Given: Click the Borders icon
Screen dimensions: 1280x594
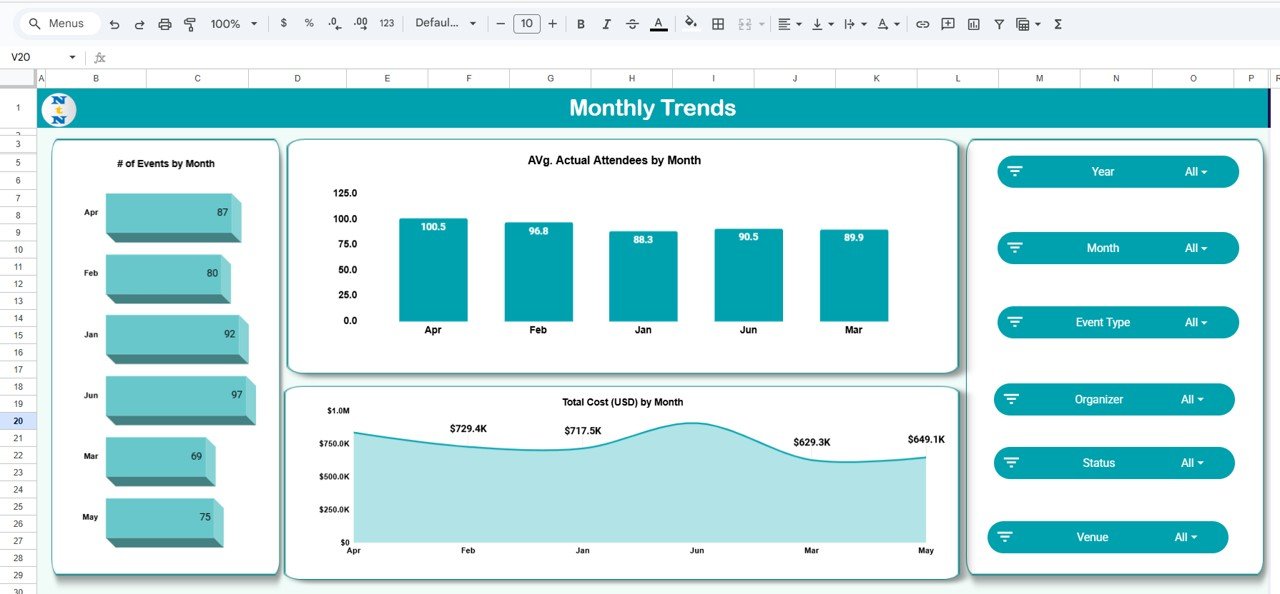Looking at the screenshot, I should [x=718, y=24].
